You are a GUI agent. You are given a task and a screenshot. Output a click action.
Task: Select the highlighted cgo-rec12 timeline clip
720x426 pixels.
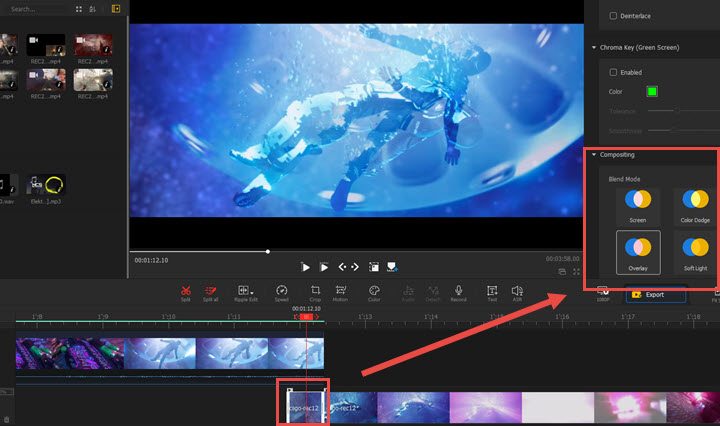(x=306, y=406)
